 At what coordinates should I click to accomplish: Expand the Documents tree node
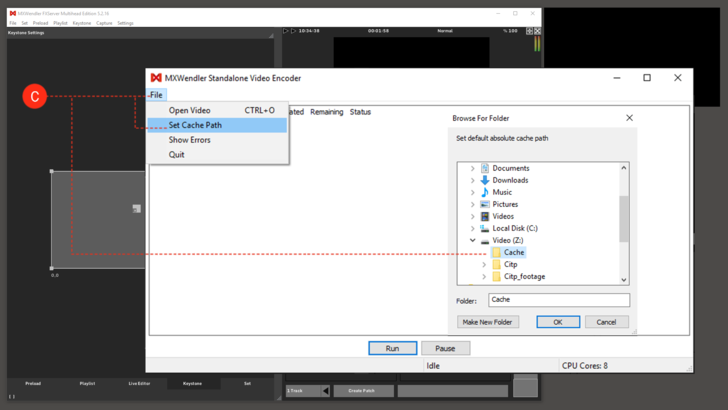(x=473, y=168)
